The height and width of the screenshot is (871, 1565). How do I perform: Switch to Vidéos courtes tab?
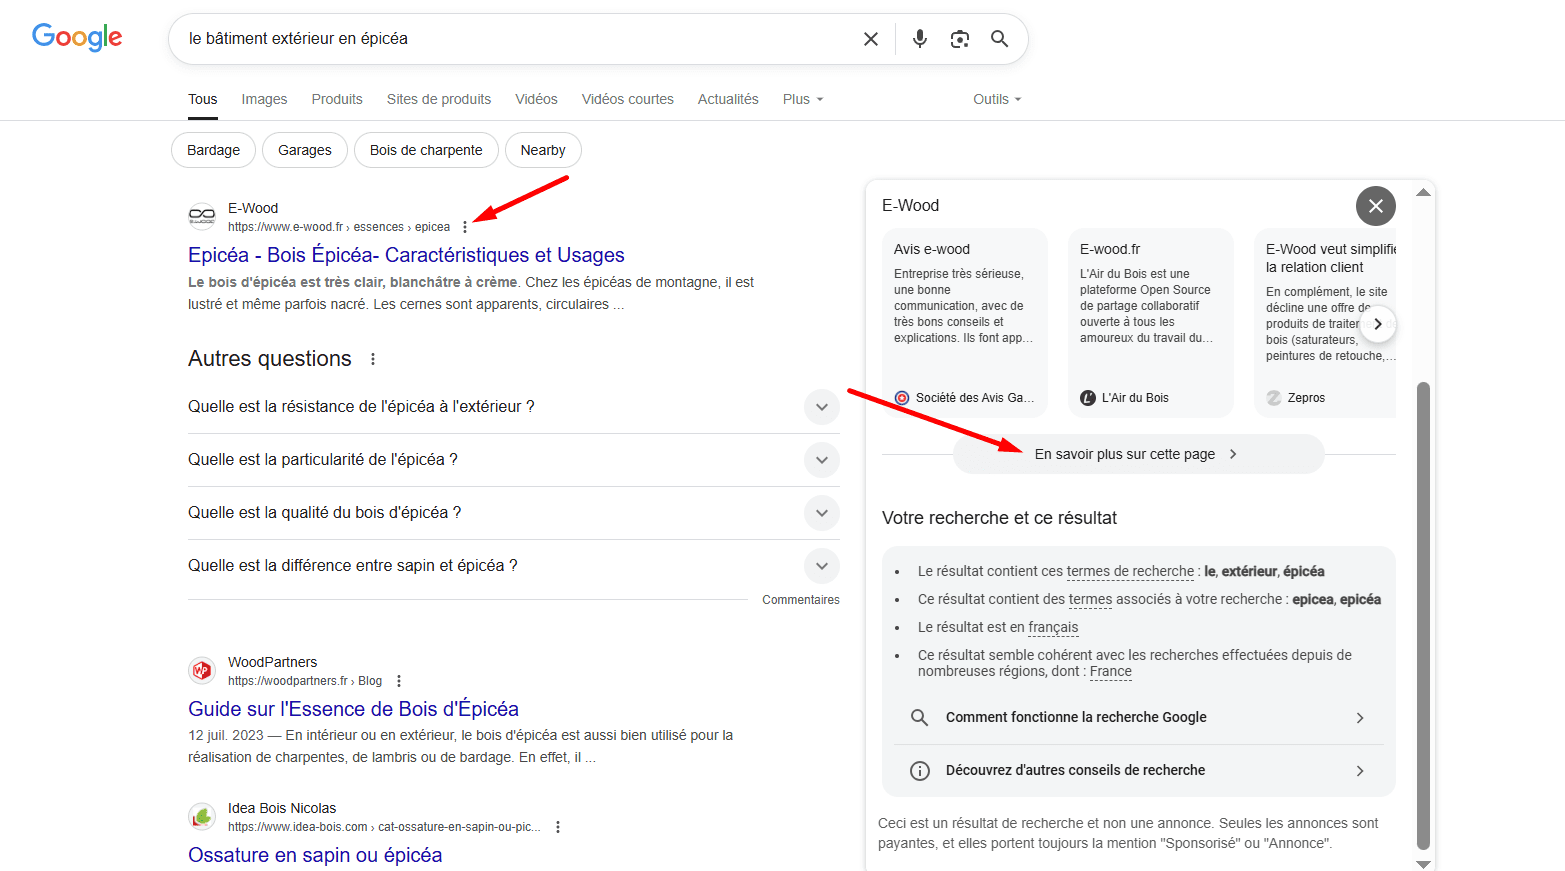[x=628, y=99]
